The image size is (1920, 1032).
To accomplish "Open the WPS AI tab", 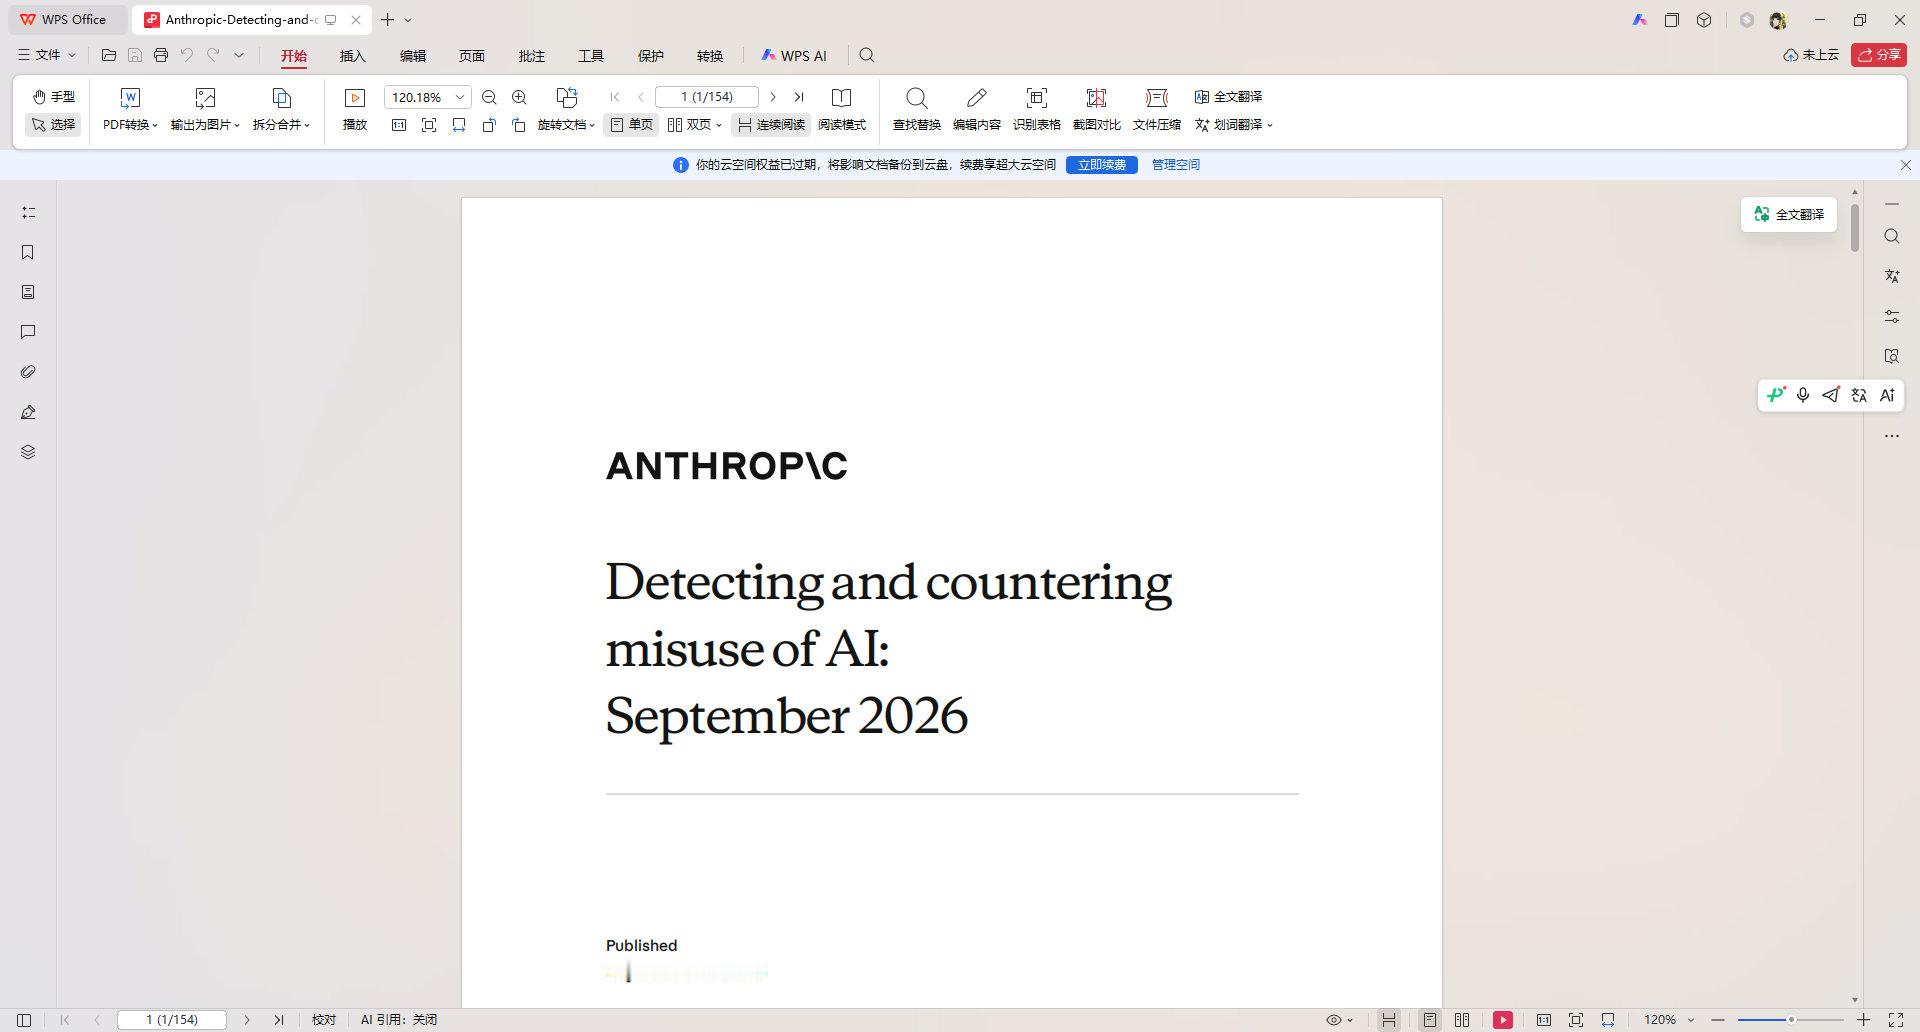I will (x=794, y=56).
